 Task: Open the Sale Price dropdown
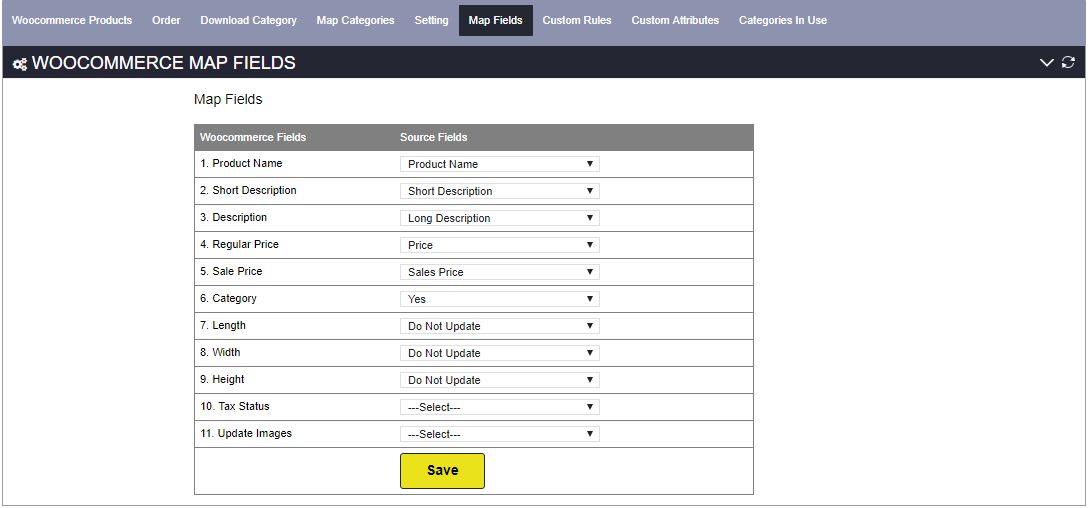pos(500,272)
